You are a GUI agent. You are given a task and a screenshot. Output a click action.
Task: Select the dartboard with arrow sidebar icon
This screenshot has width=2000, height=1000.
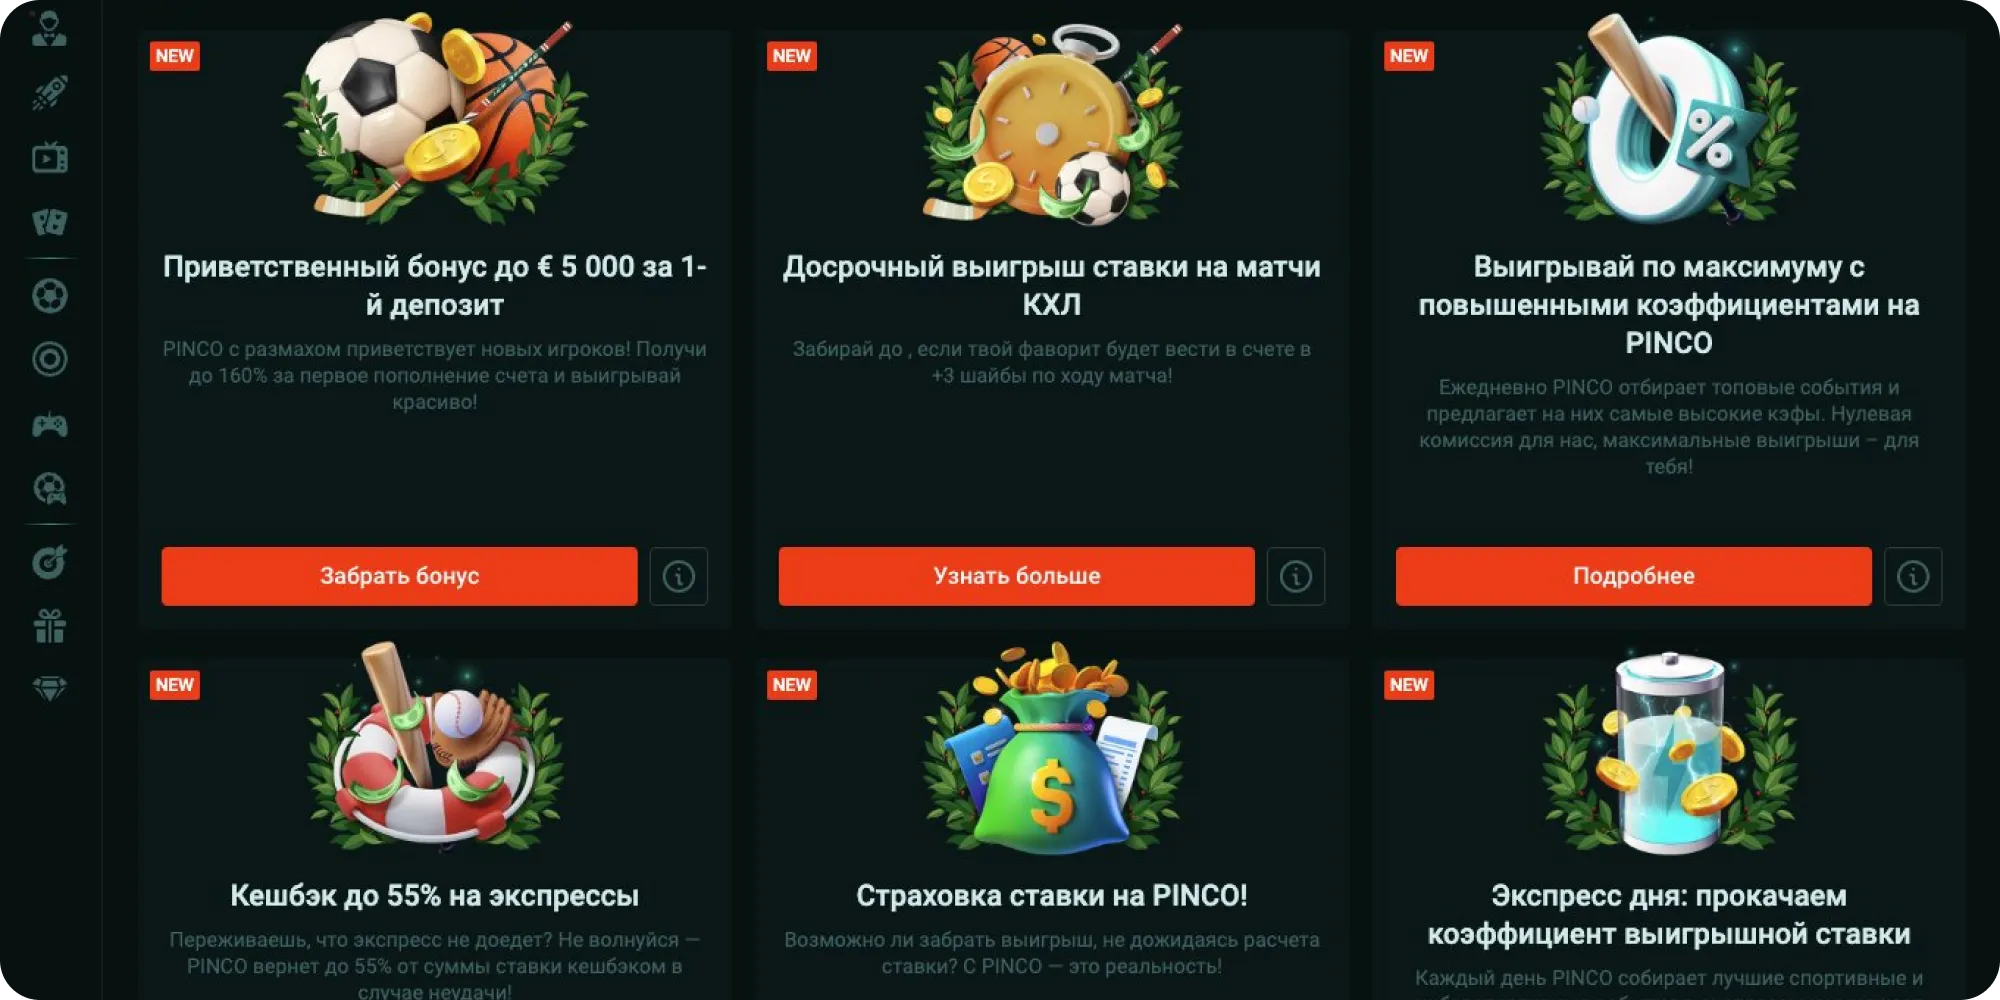pyautogui.click(x=50, y=562)
